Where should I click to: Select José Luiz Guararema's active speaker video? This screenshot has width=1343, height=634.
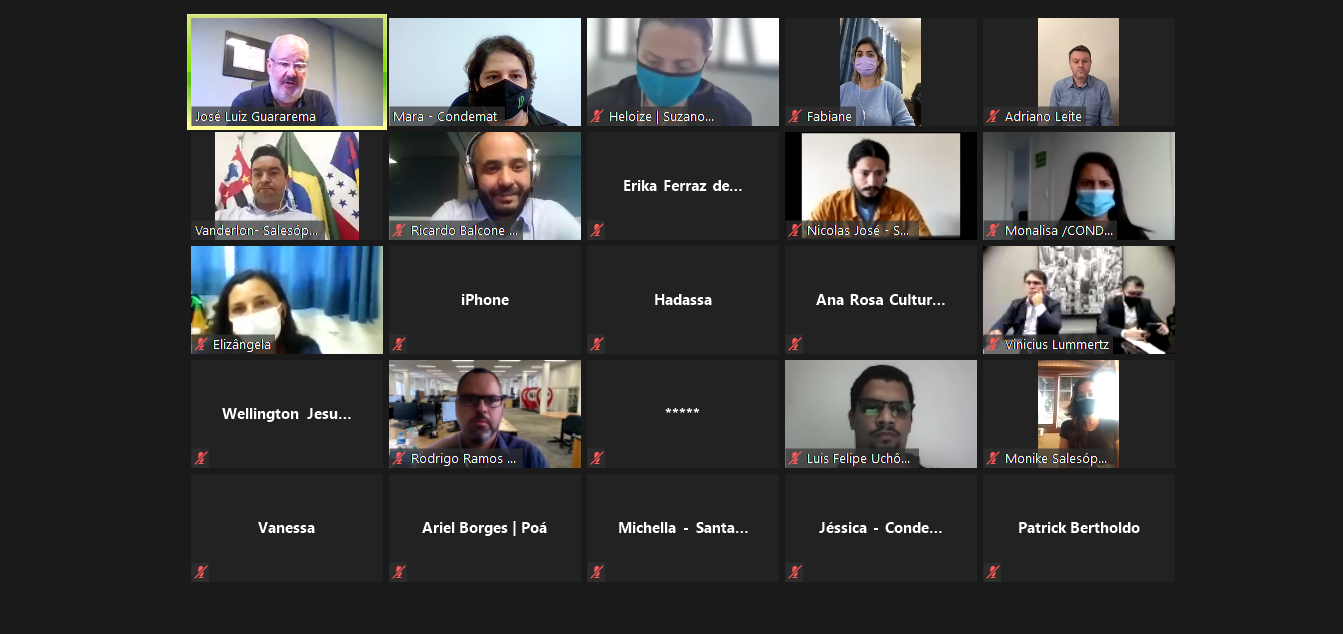pos(287,72)
